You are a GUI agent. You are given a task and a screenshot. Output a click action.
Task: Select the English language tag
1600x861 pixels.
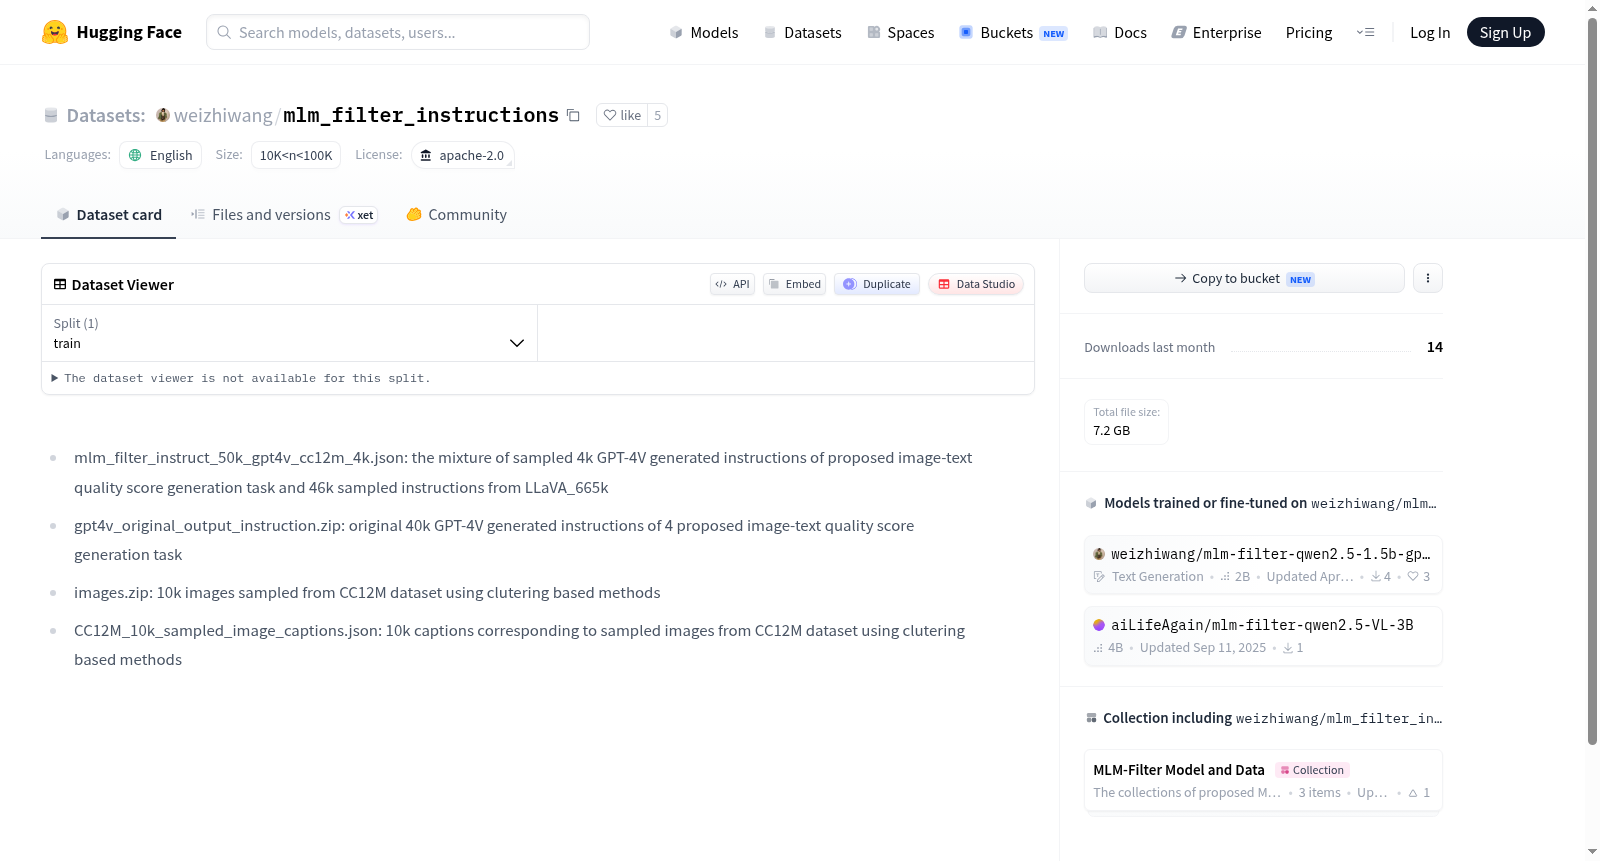pos(161,155)
